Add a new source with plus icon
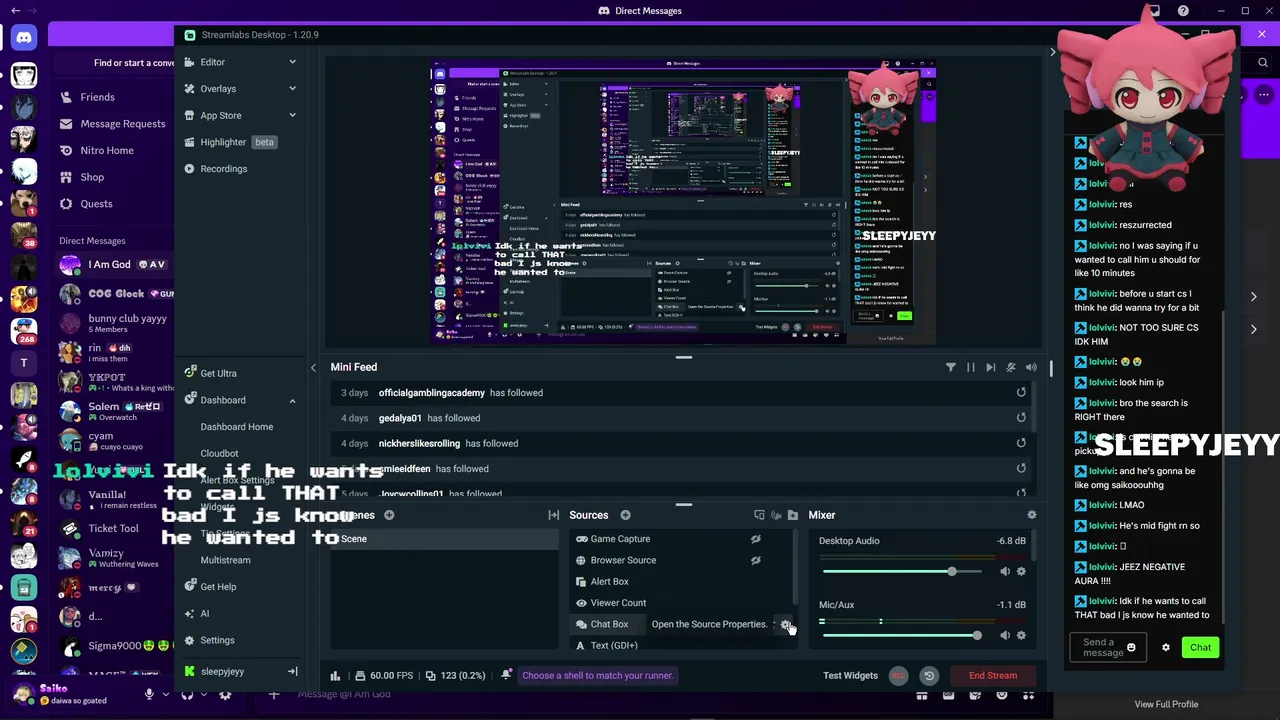The image size is (1280, 720). (625, 515)
